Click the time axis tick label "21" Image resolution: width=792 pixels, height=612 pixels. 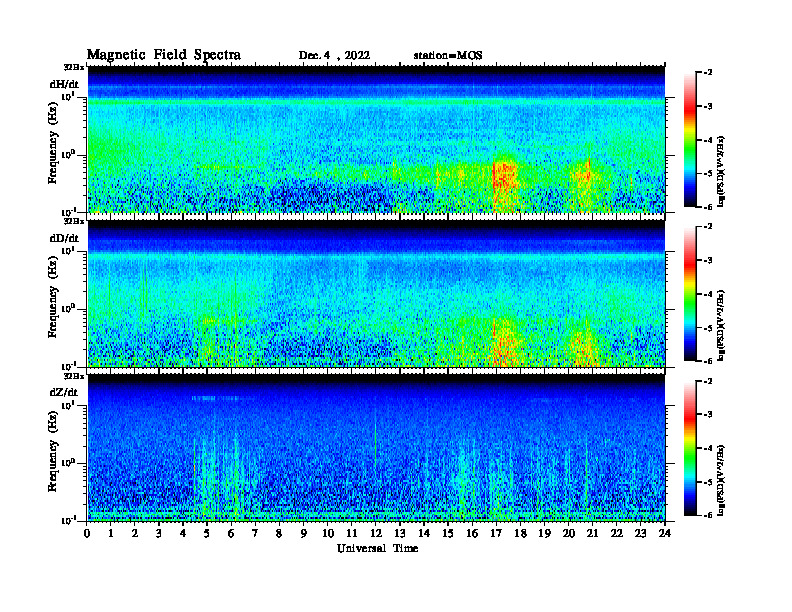pyautogui.click(x=592, y=534)
